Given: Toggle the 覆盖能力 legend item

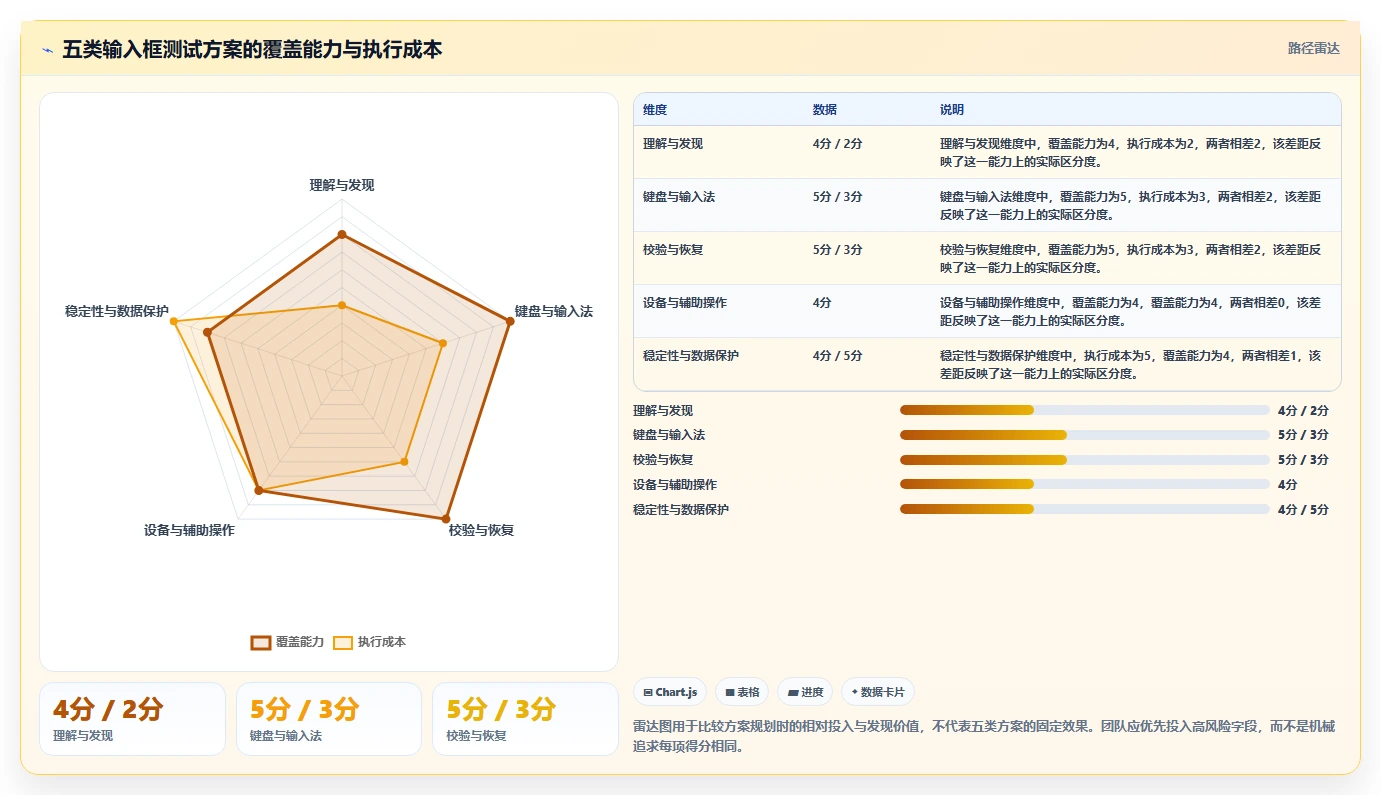Looking at the screenshot, I should click(x=287, y=642).
